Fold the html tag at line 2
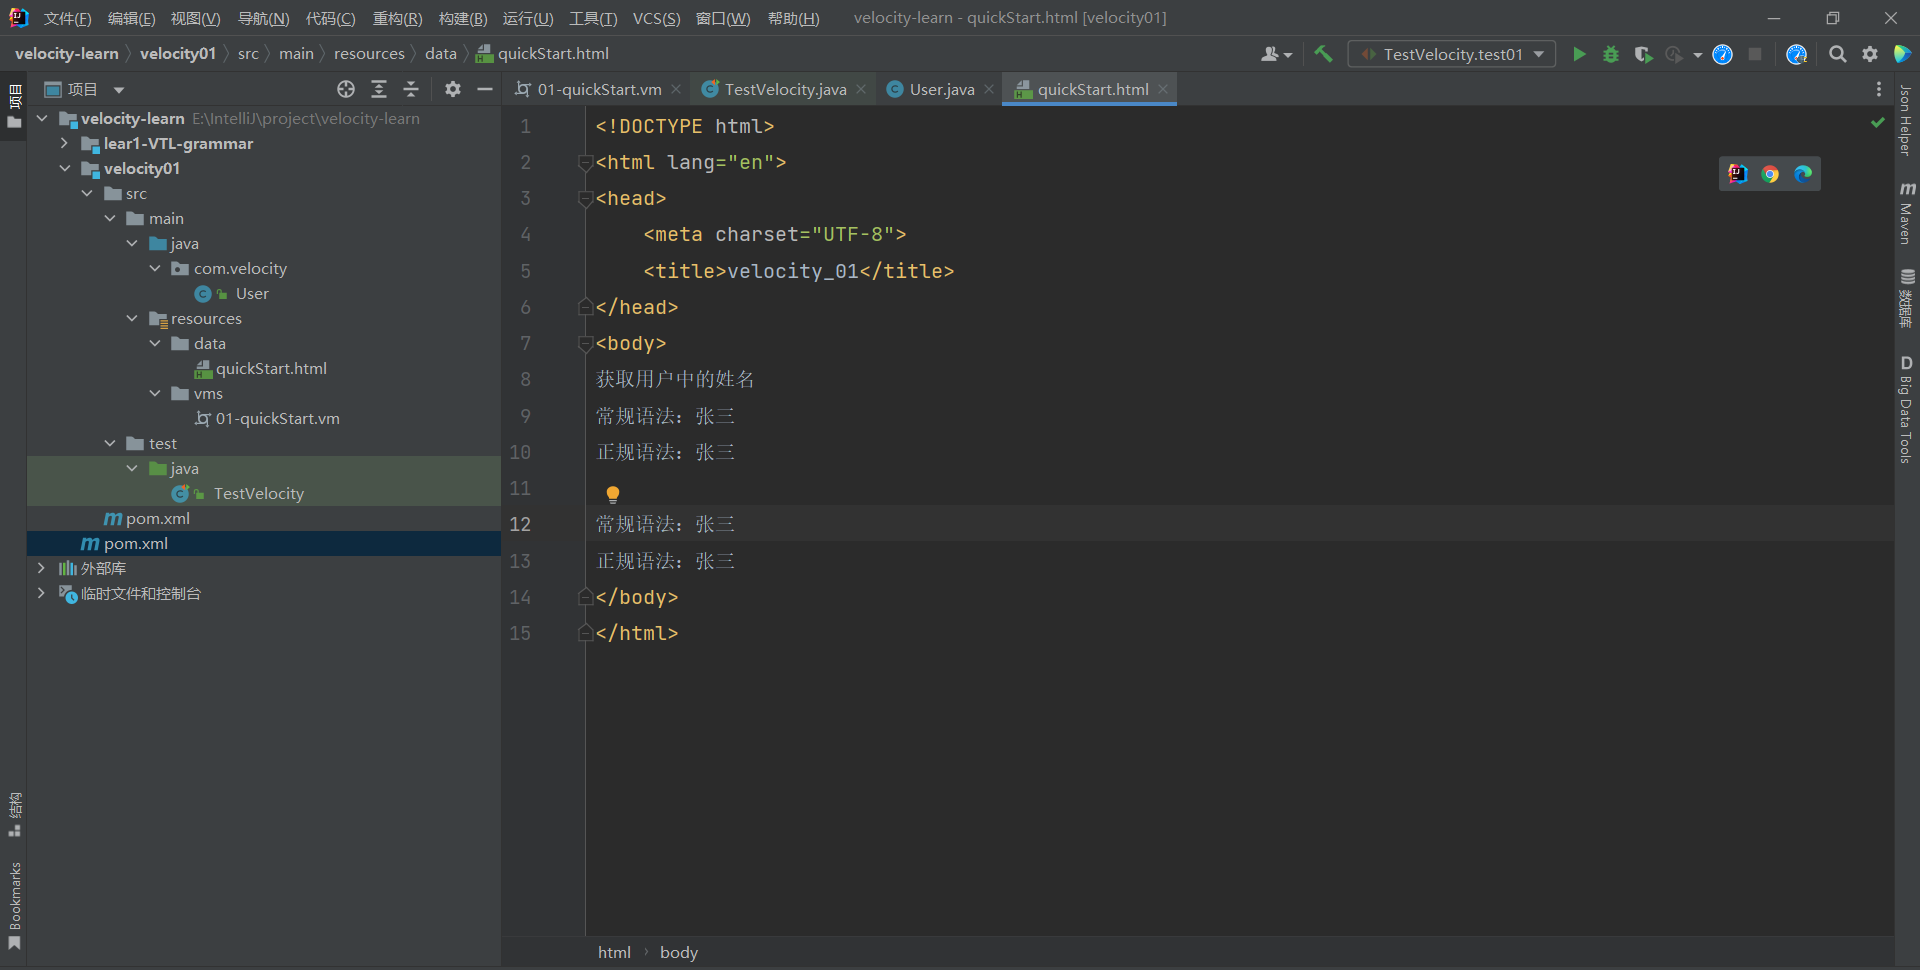The width and height of the screenshot is (1920, 970). pos(586,163)
